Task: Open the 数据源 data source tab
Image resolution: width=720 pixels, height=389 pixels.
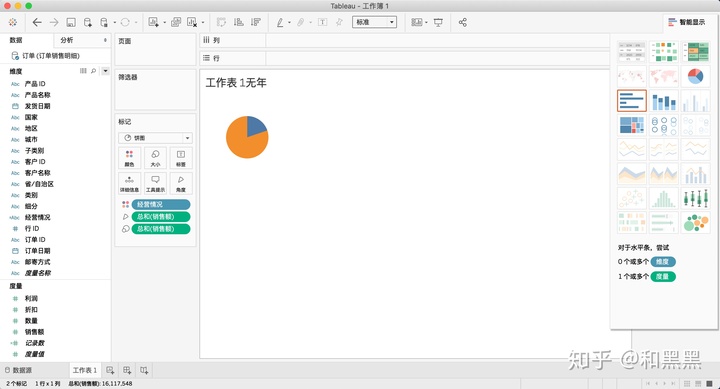Action: click(x=18, y=370)
